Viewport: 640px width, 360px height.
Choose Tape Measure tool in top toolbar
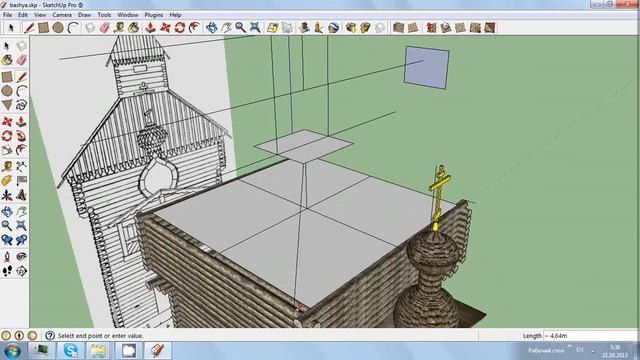119,28
